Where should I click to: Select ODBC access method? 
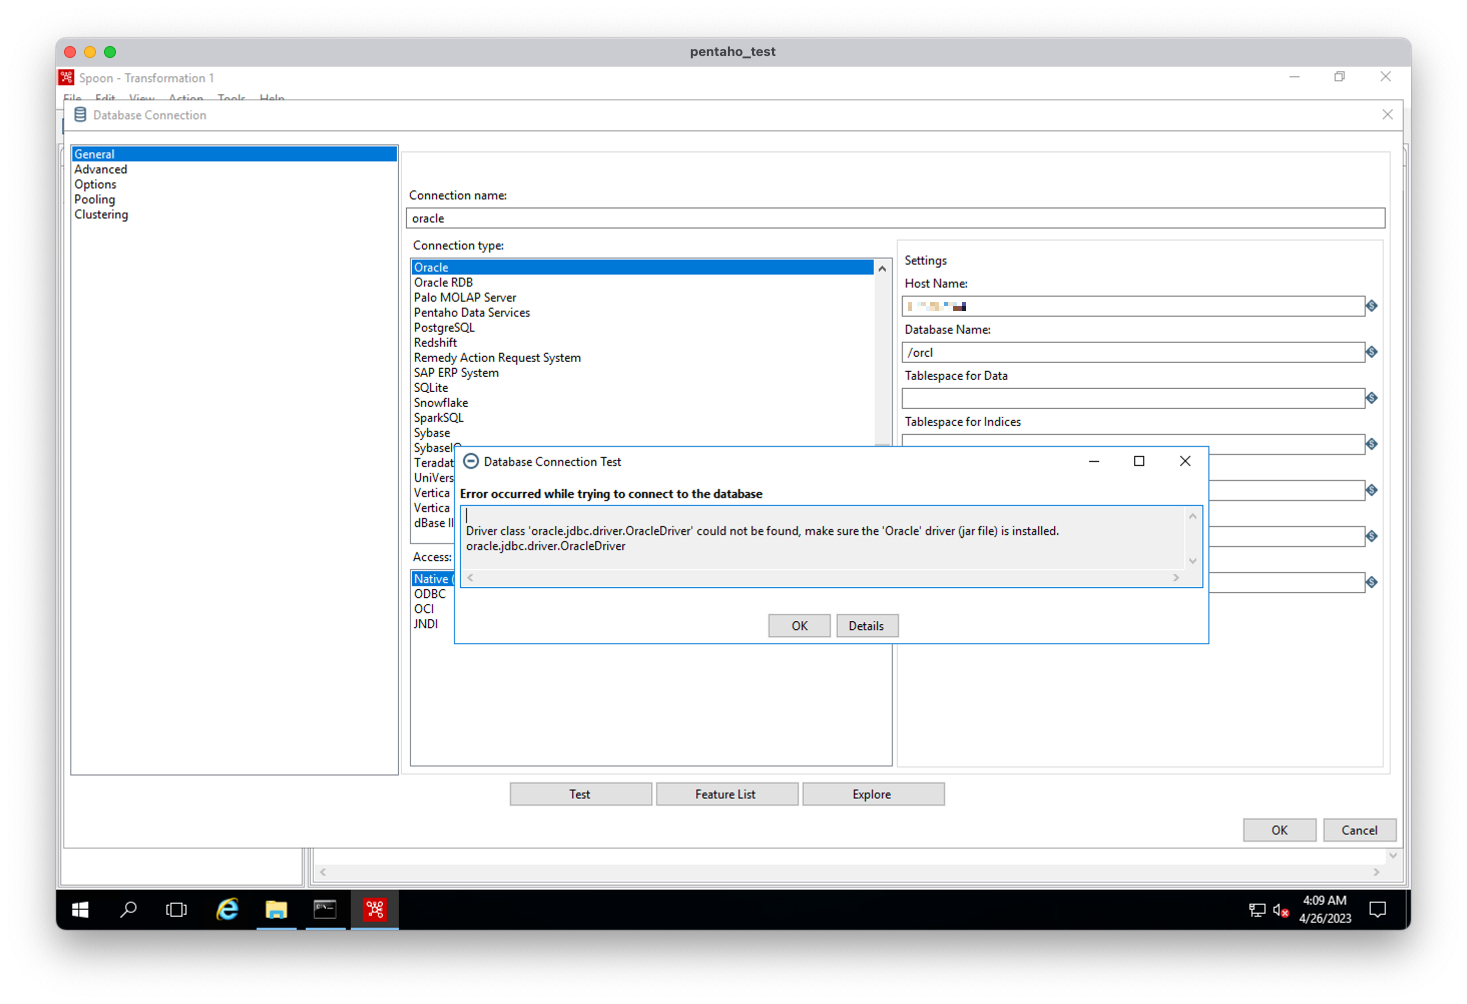tap(430, 593)
